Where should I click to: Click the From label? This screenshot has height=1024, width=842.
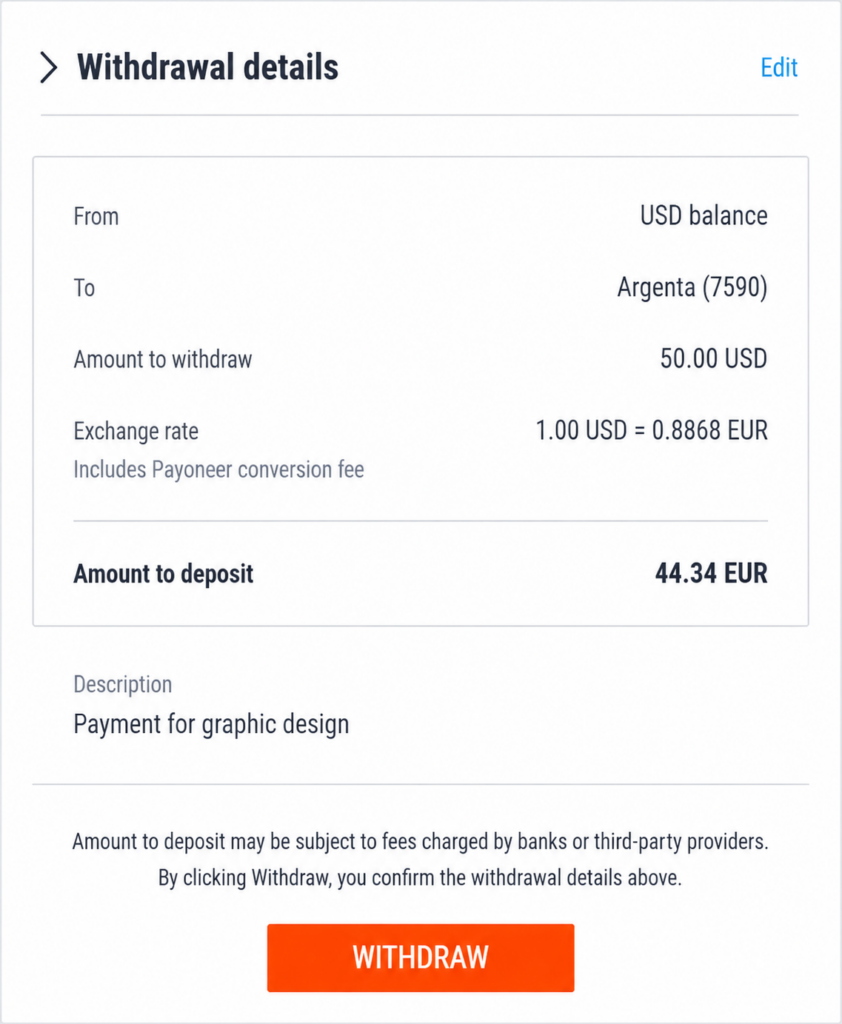pos(96,216)
